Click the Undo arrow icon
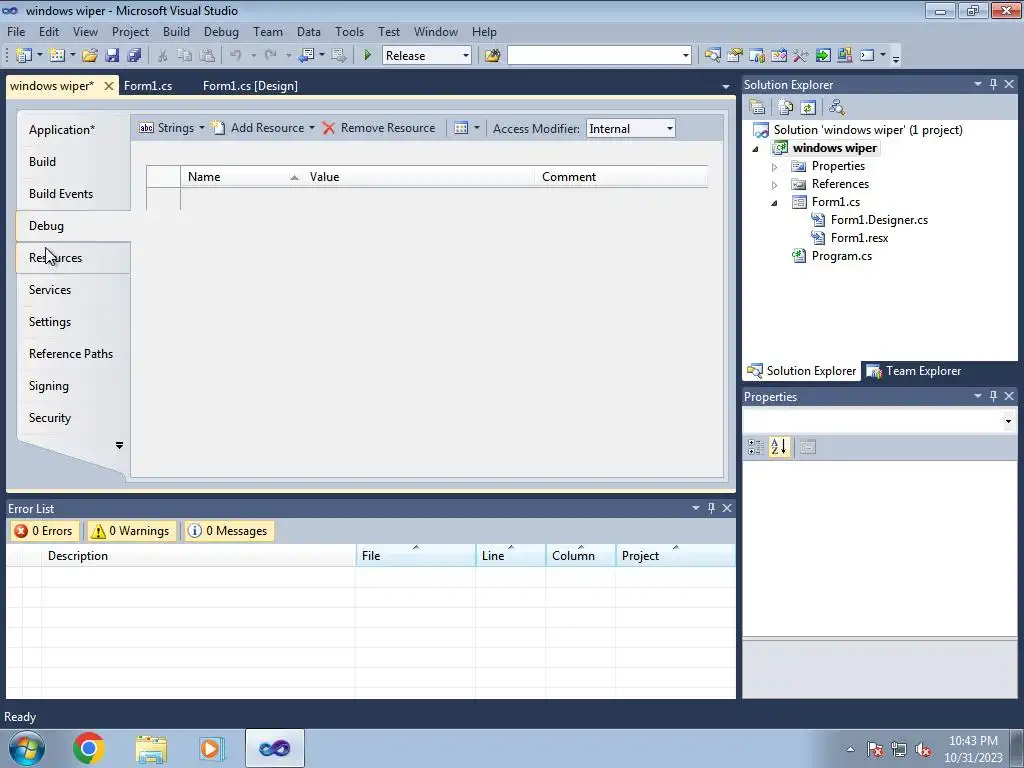 236,56
